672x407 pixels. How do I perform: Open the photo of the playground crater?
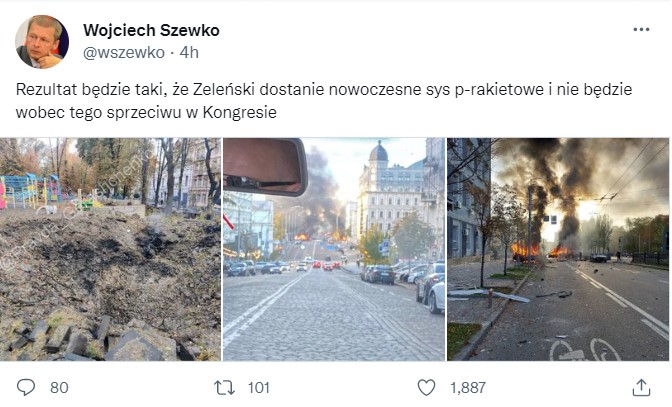pyautogui.click(x=110, y=249)
